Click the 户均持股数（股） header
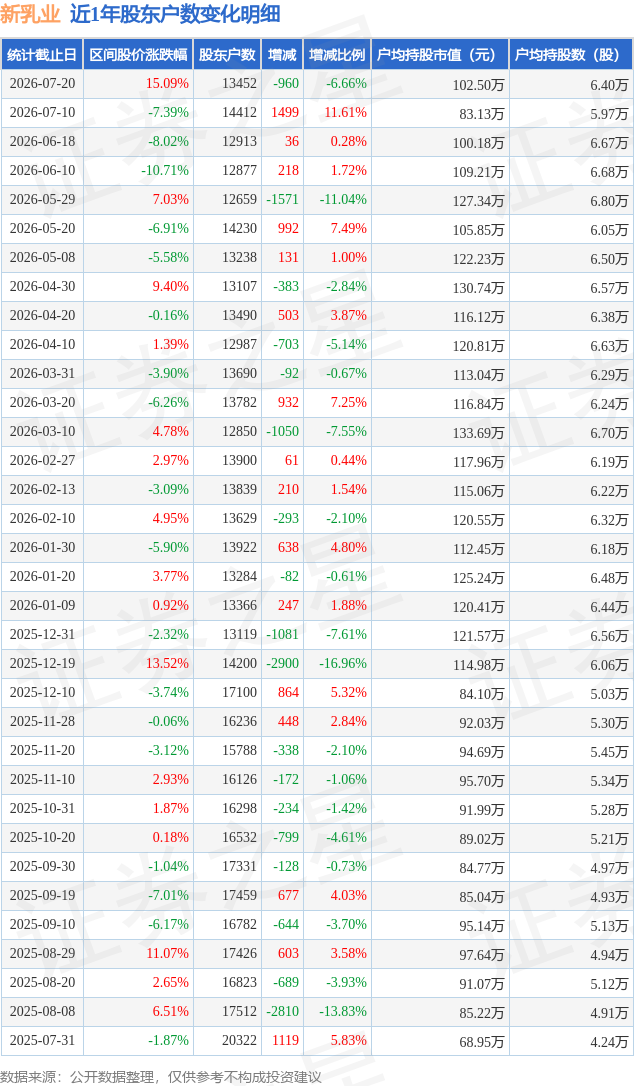This screenshot has height=1086, width=634. pos(571,55)
